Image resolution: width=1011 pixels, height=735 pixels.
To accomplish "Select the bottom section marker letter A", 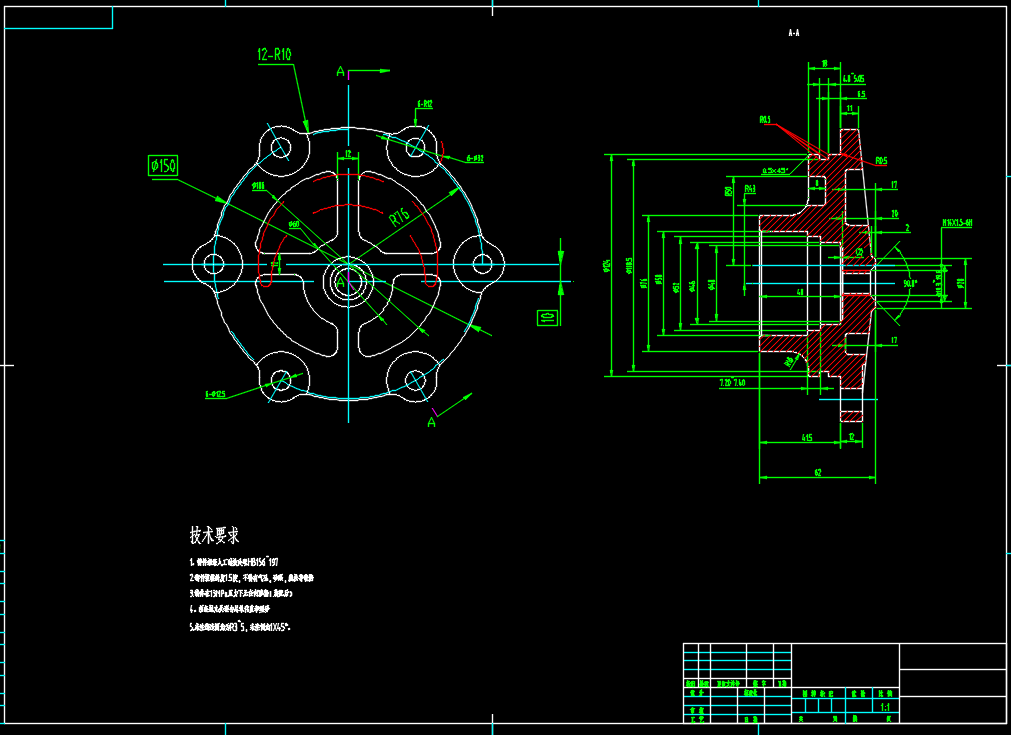I will [432, 423].
